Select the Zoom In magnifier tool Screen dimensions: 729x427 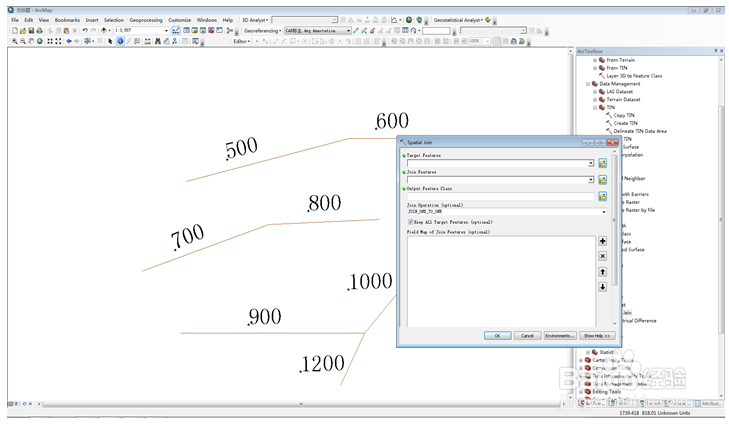pos(15,41)
